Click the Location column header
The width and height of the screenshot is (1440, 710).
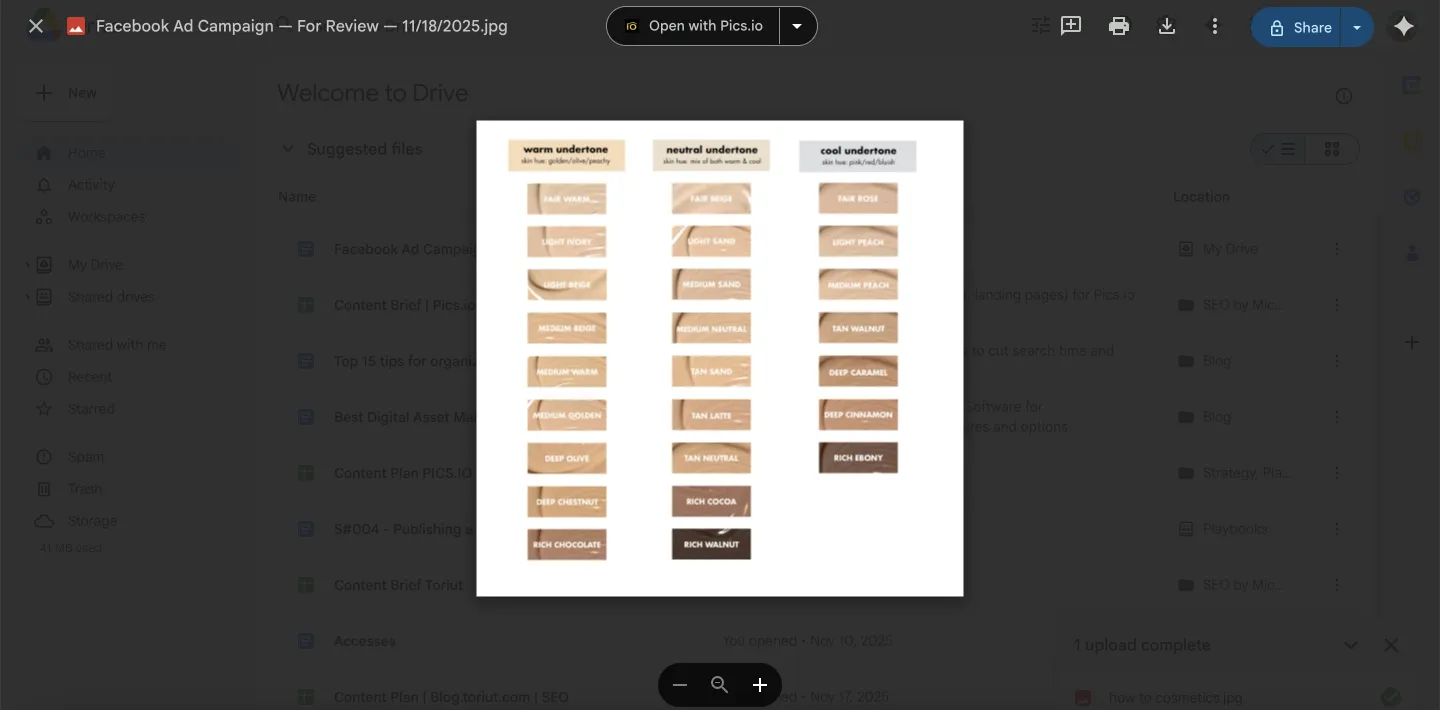[x=1201, y=197]
